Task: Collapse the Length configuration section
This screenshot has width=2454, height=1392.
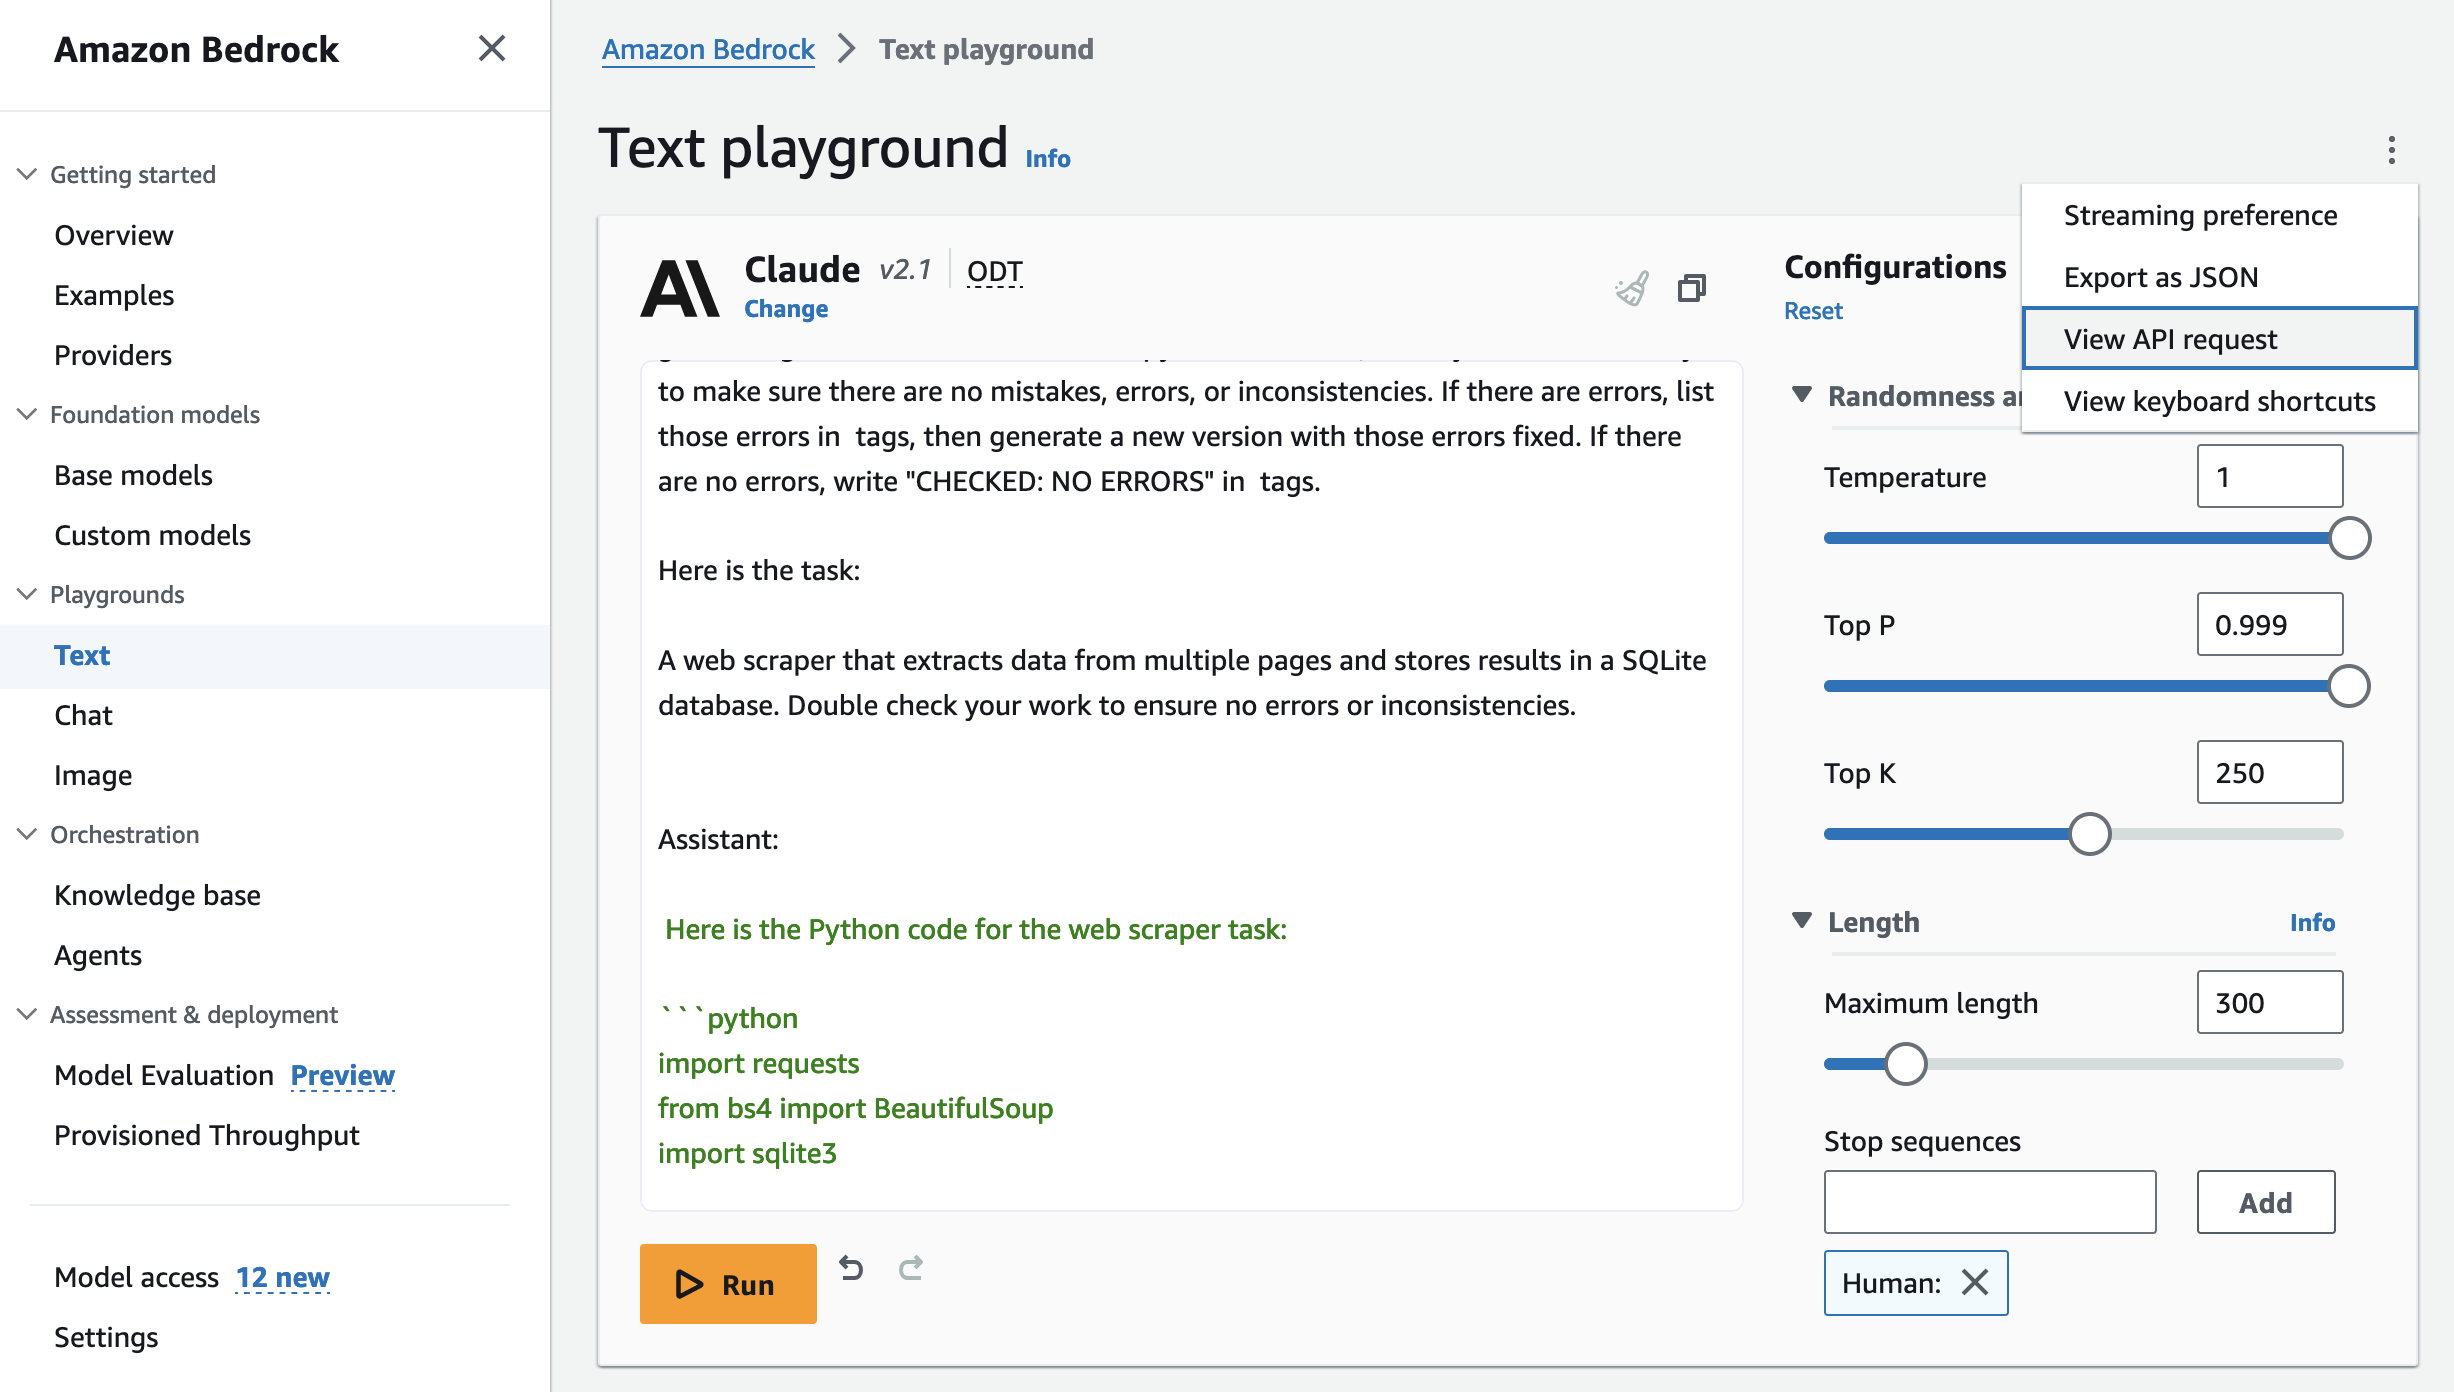Action: [1802, 921]
